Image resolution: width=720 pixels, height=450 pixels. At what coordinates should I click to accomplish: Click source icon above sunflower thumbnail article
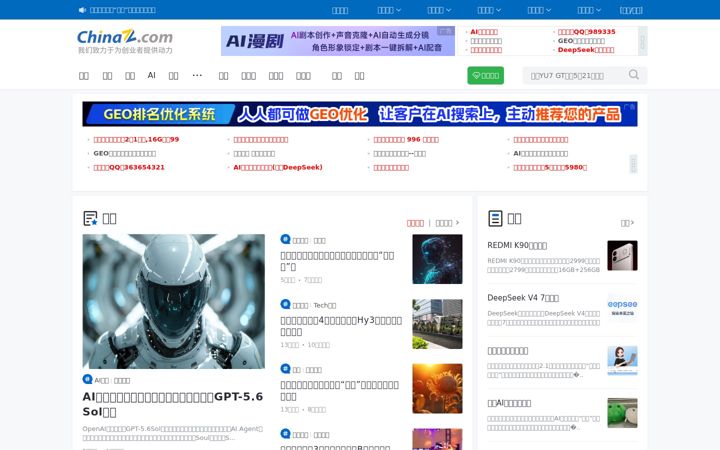pos(286,369)
